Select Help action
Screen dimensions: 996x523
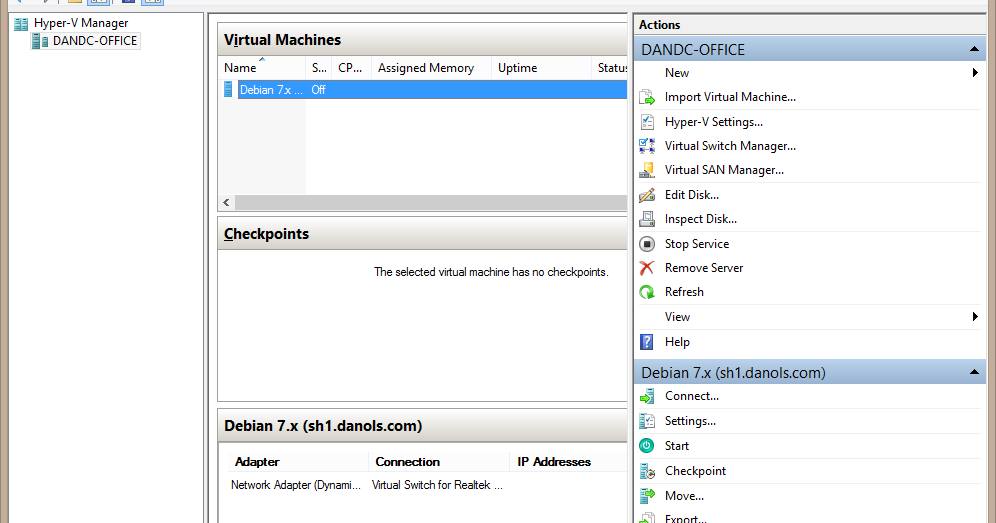pos(677,342)
